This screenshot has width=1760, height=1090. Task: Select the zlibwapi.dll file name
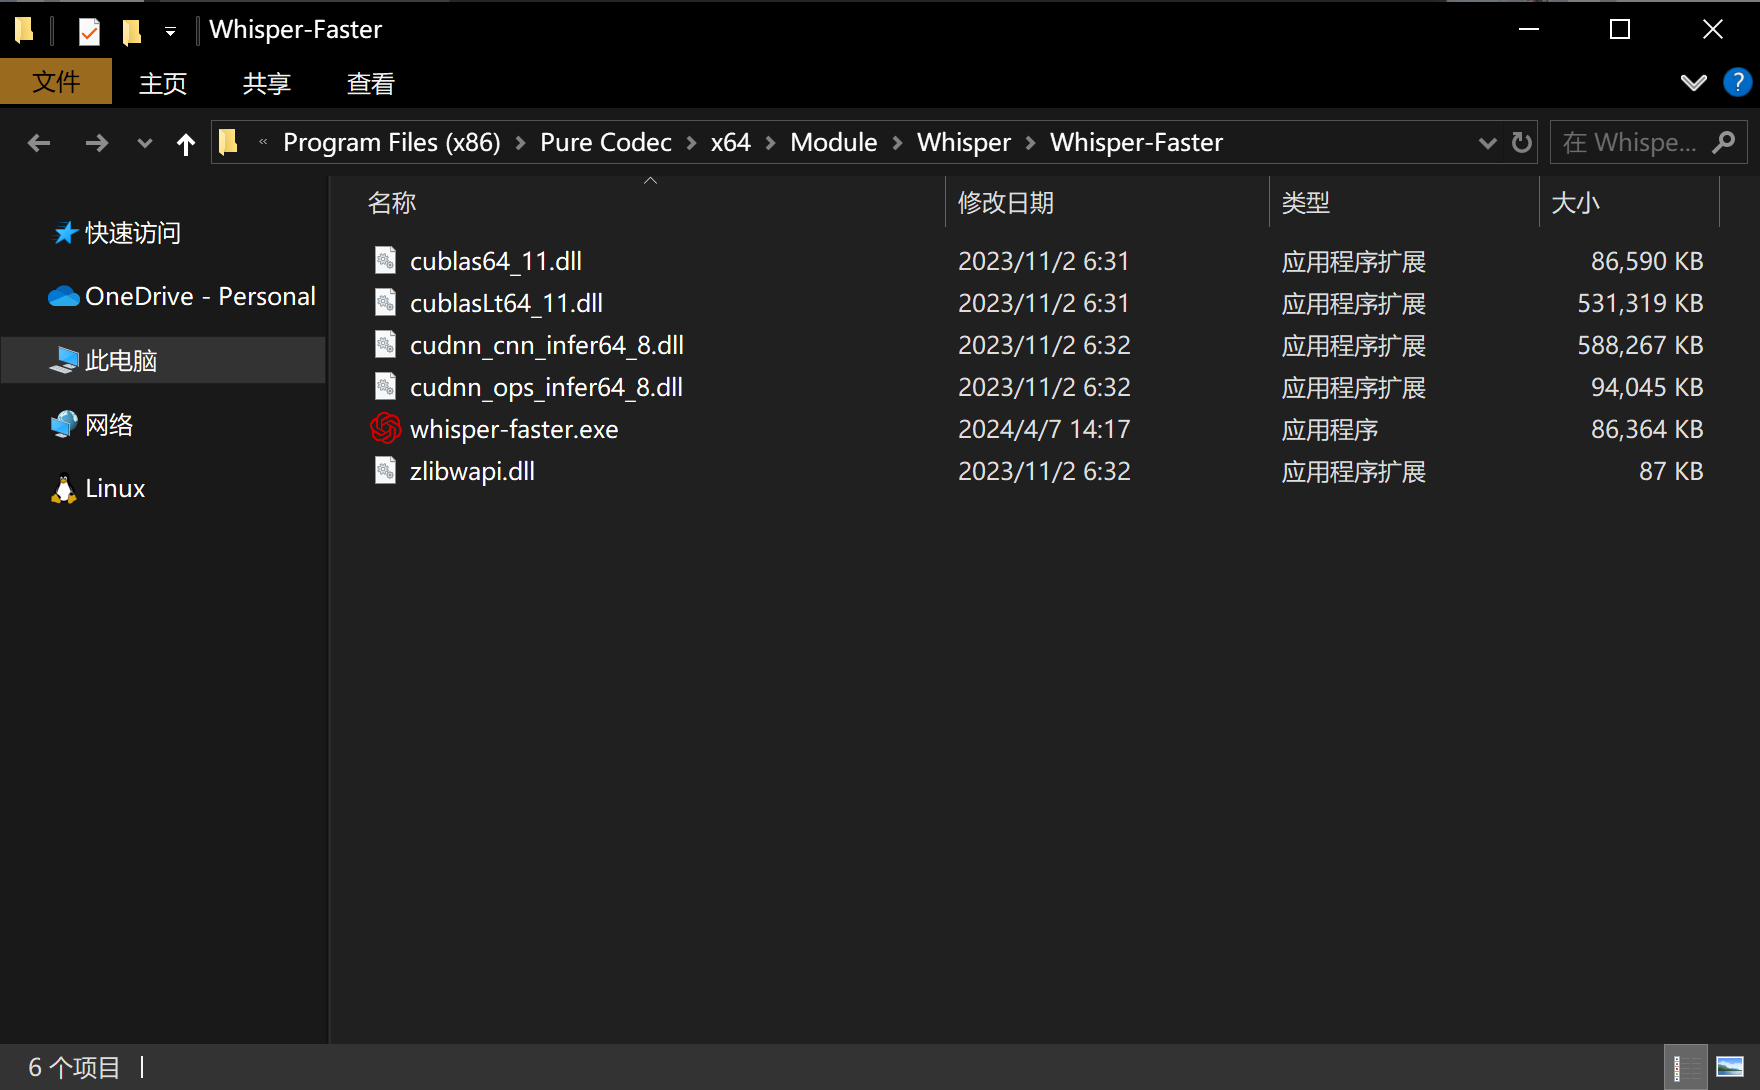(x=472, y=471)
